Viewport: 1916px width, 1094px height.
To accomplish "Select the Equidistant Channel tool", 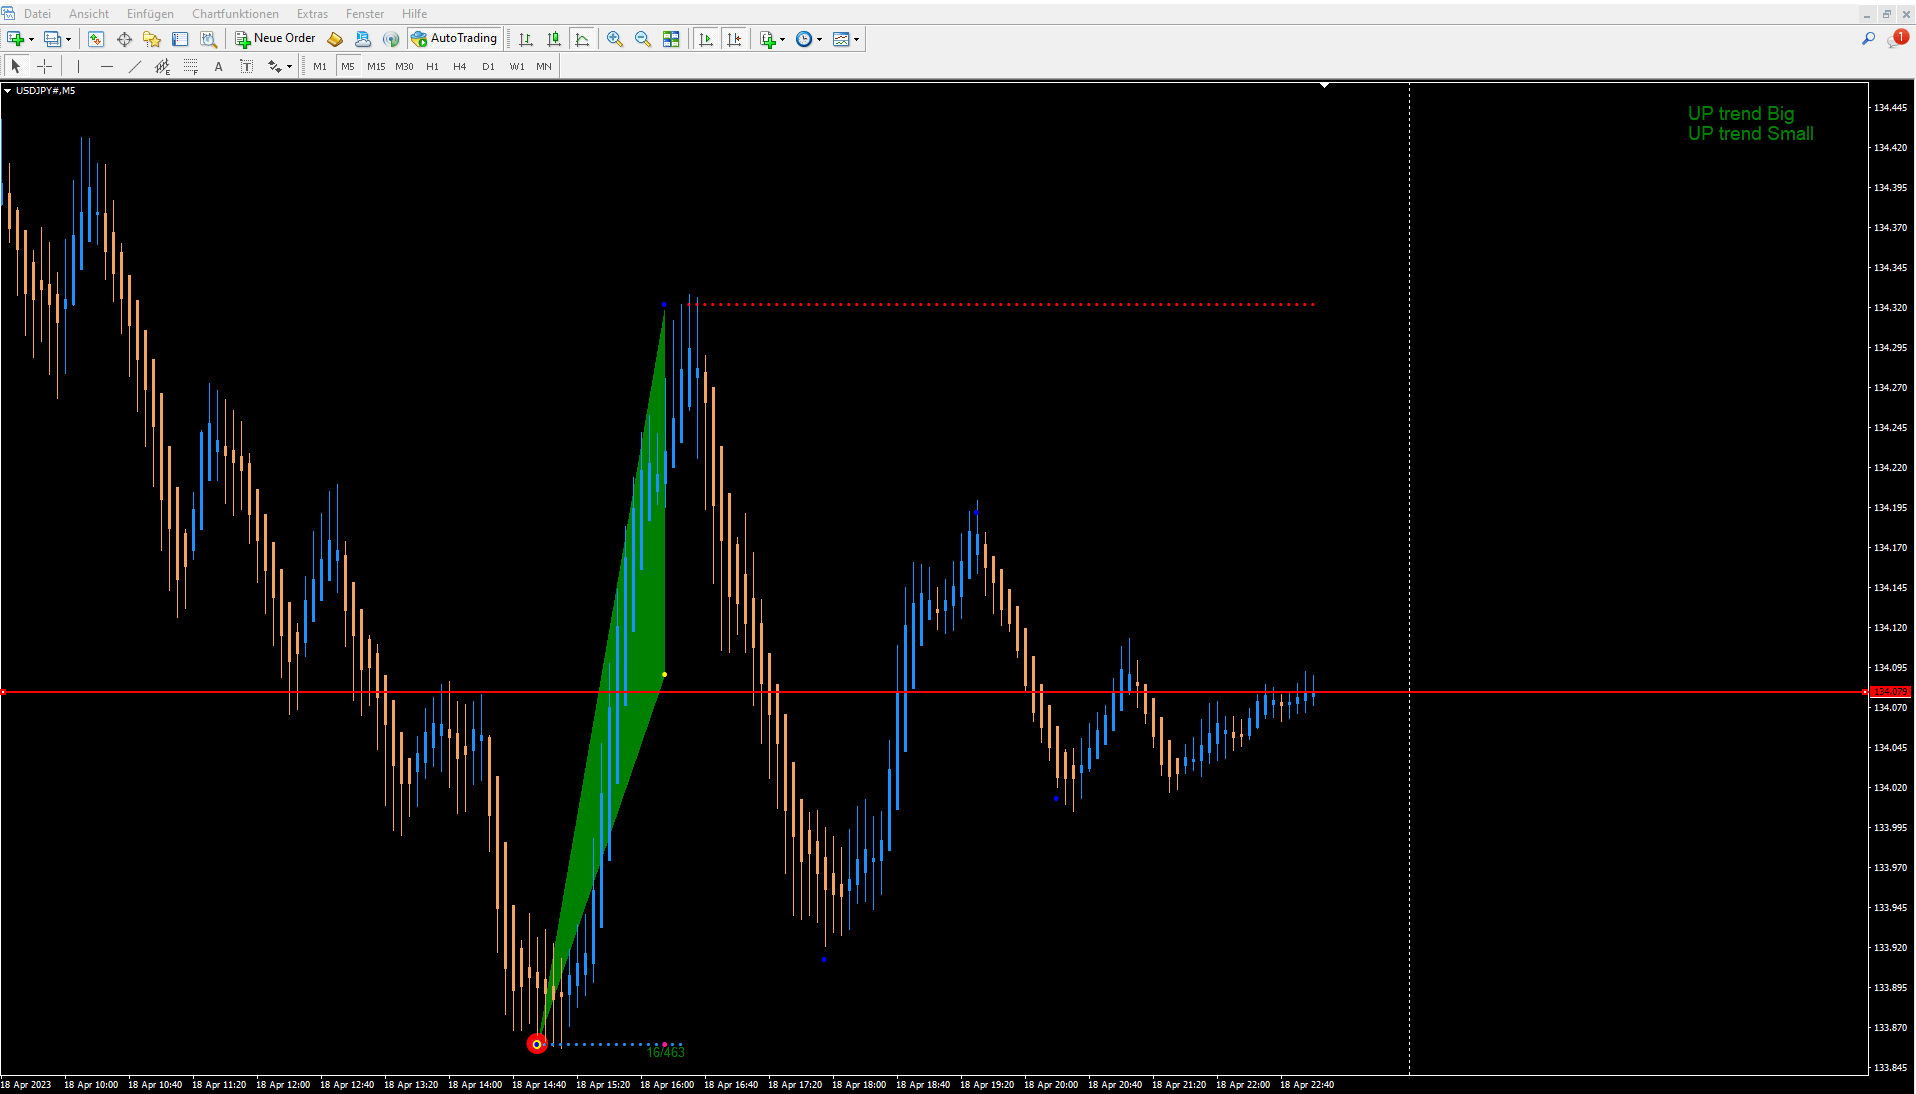I will [163, 66].
